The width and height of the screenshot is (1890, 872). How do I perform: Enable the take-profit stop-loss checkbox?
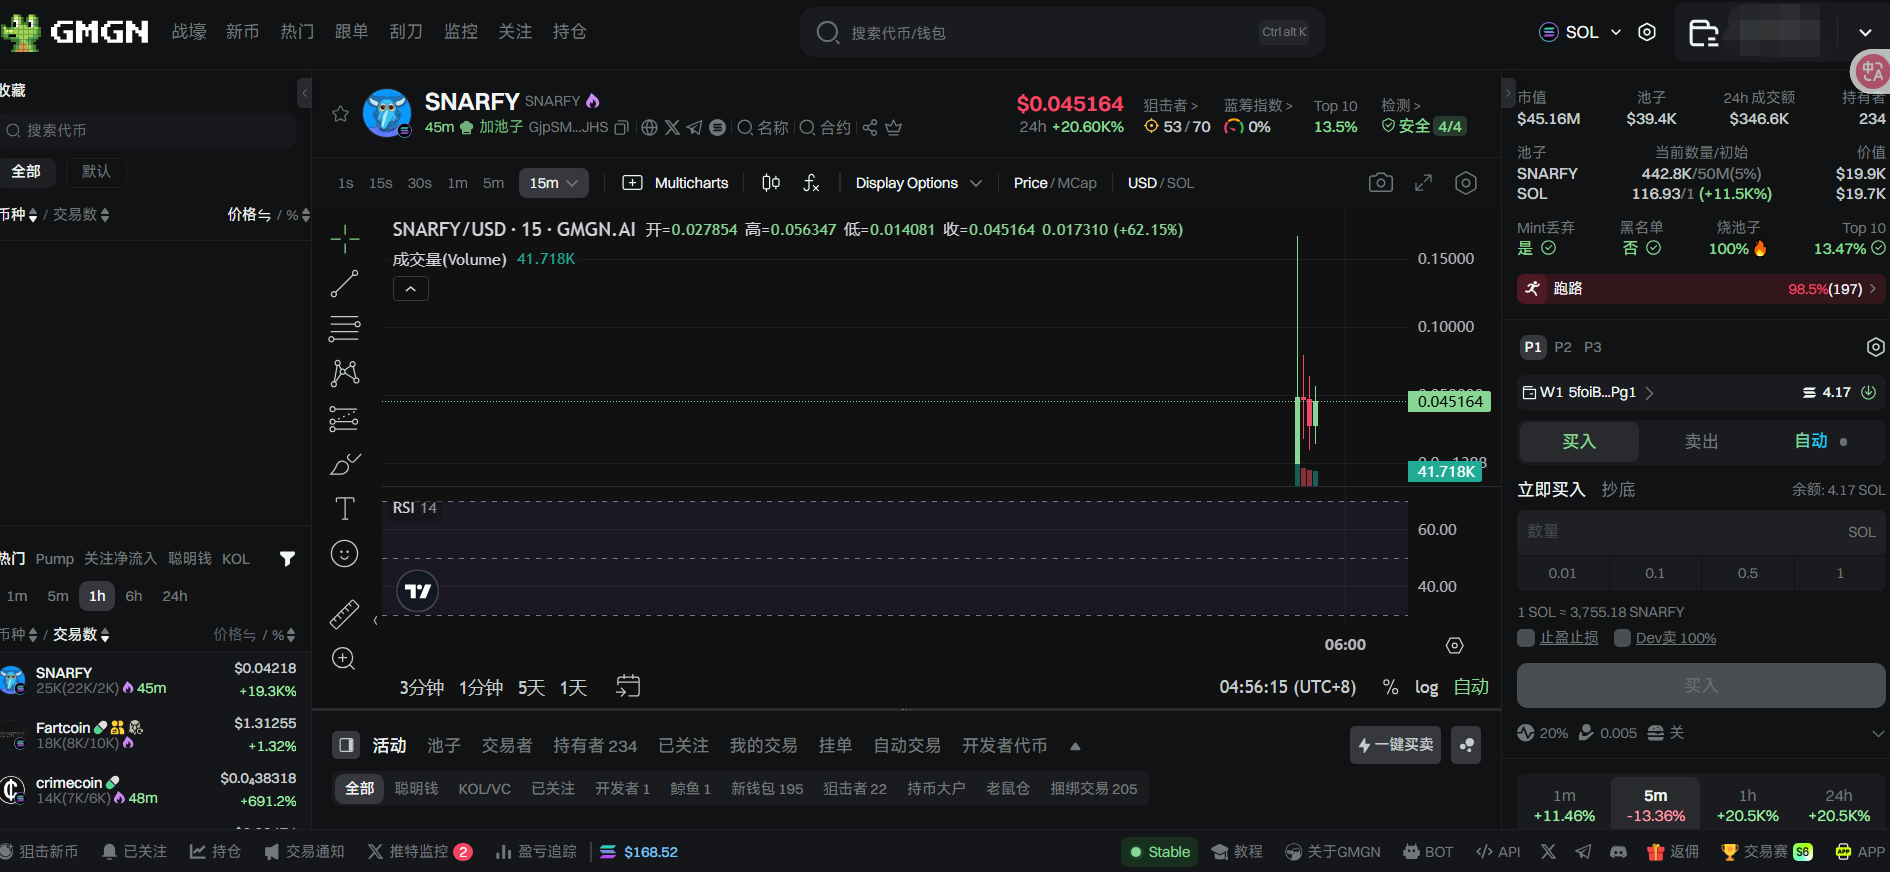(1526, 638)
